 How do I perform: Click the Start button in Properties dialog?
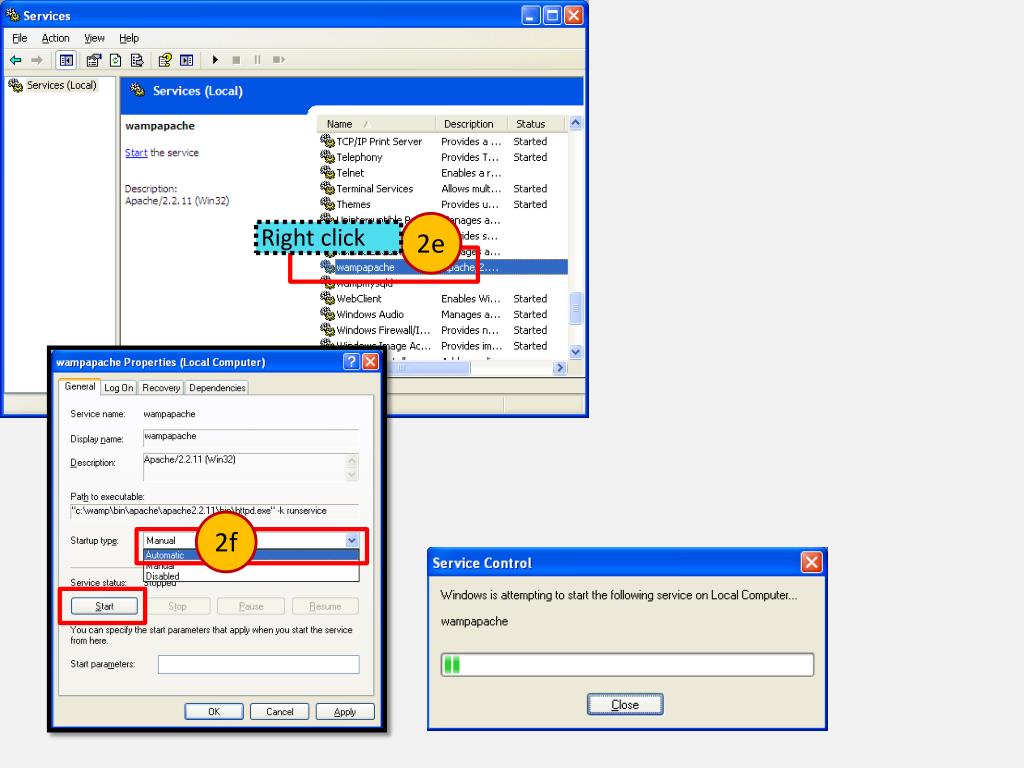104,606
